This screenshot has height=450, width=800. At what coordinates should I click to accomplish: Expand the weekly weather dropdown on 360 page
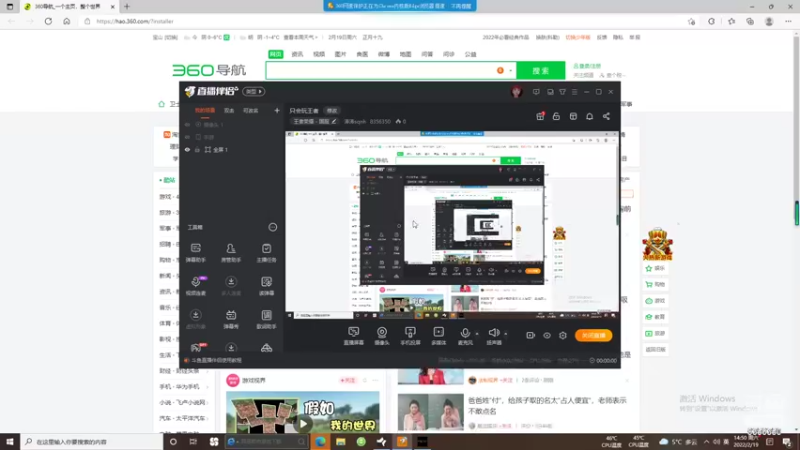(301, 37)
